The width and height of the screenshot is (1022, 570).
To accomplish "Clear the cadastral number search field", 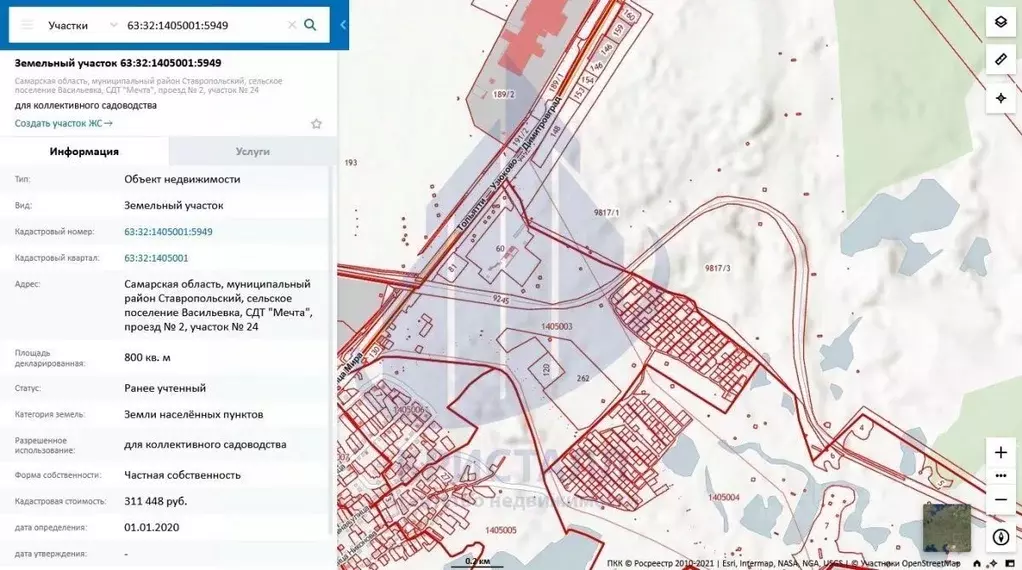I will [x=291, y=25].
